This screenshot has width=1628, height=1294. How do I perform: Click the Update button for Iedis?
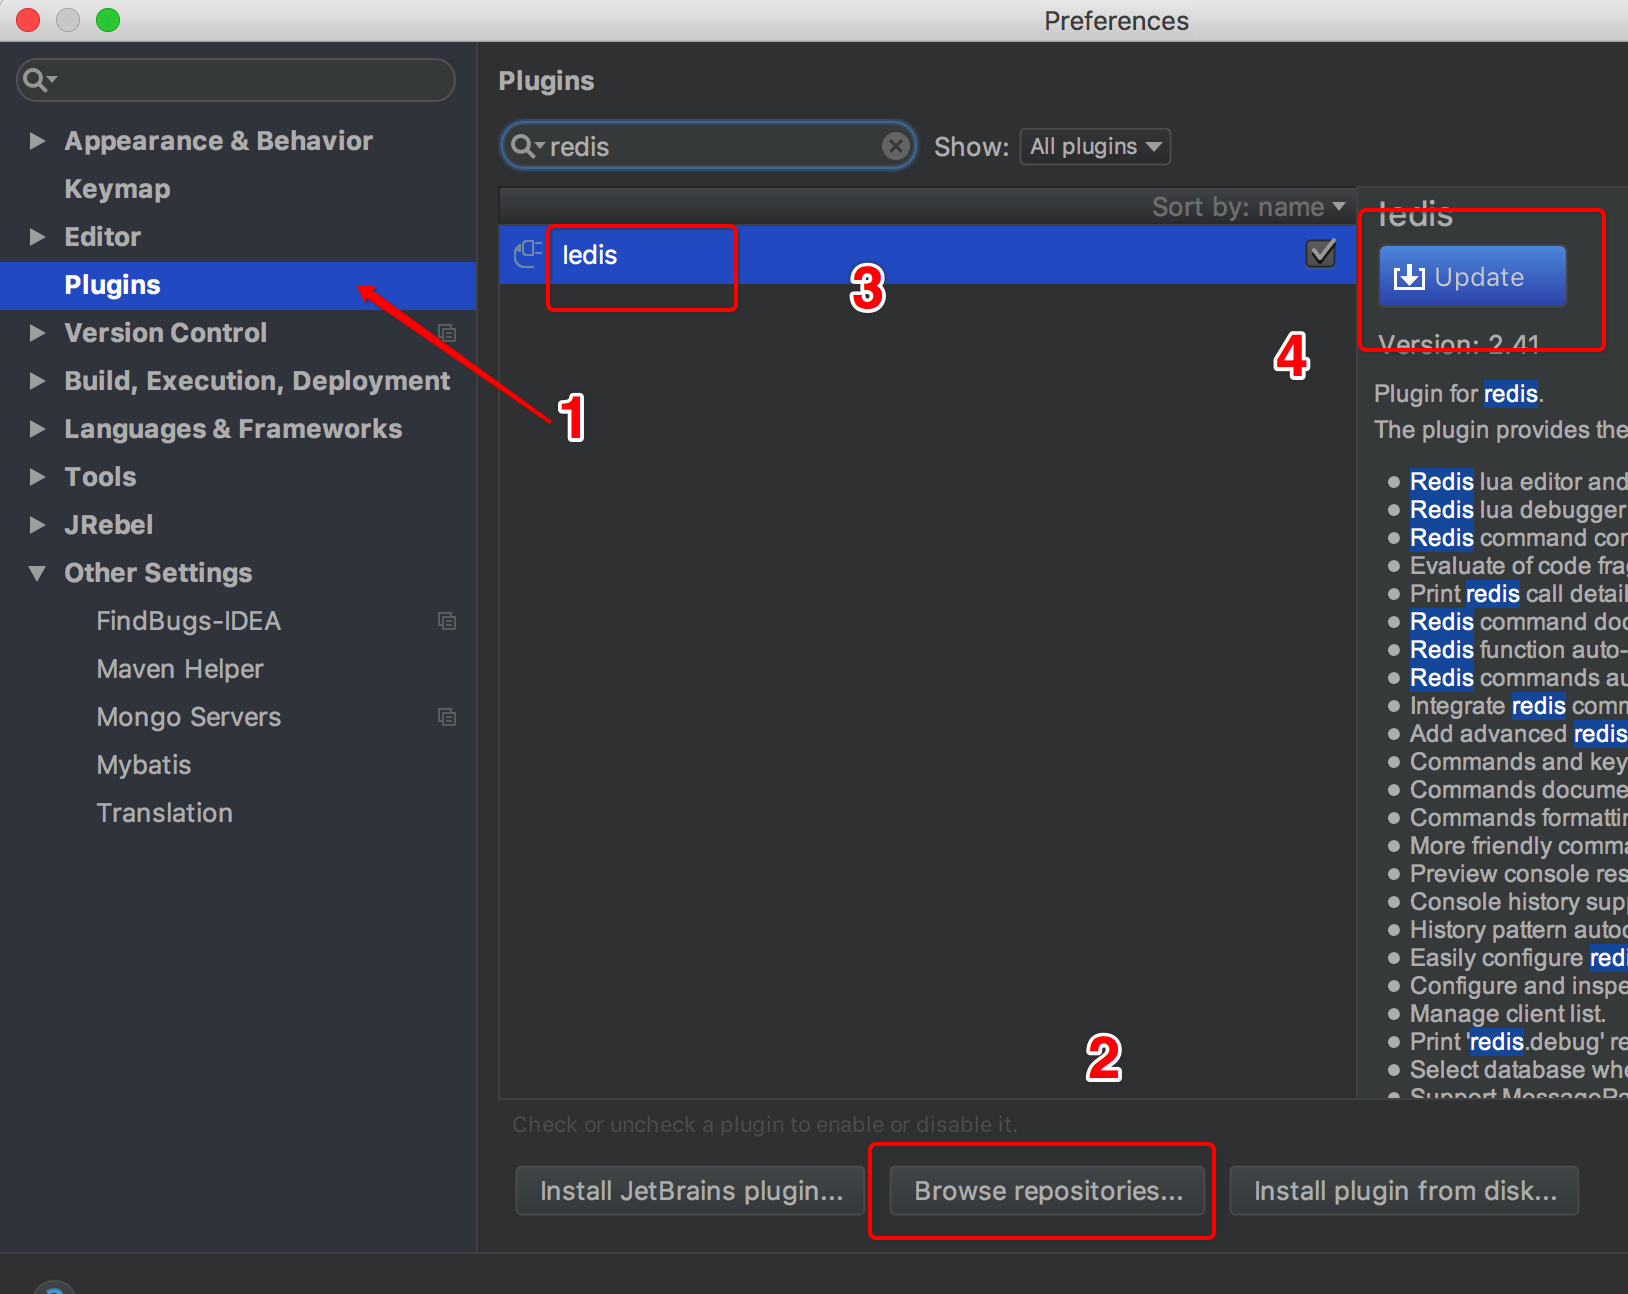point(1472,276)
